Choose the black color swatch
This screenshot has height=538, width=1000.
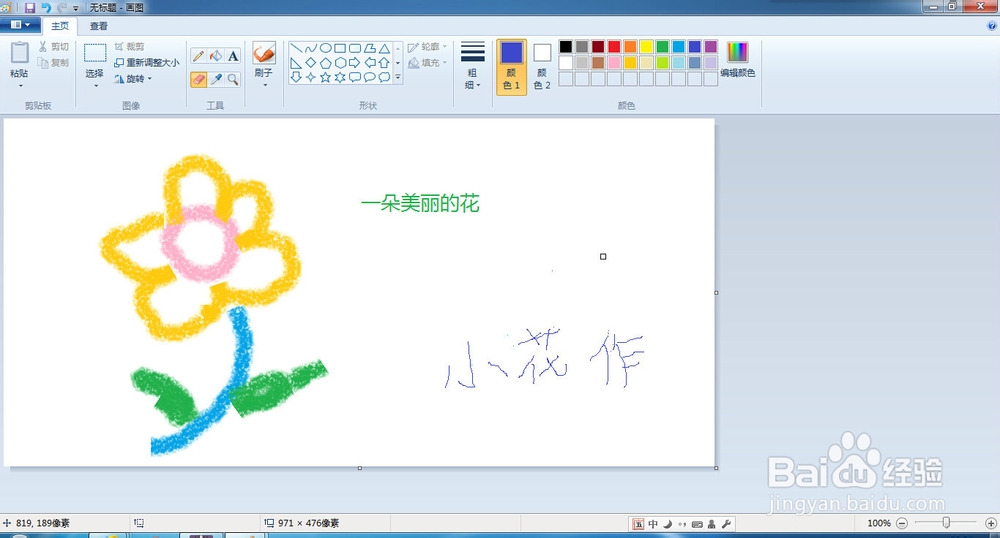point(566,47)
